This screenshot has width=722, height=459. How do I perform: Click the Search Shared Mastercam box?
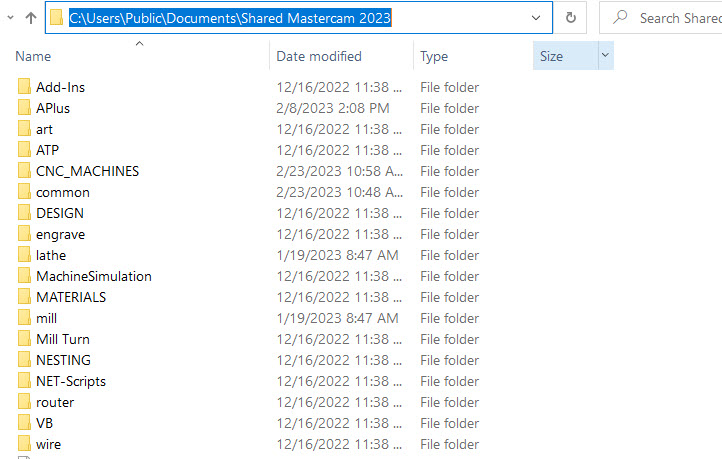coord(661,18)
